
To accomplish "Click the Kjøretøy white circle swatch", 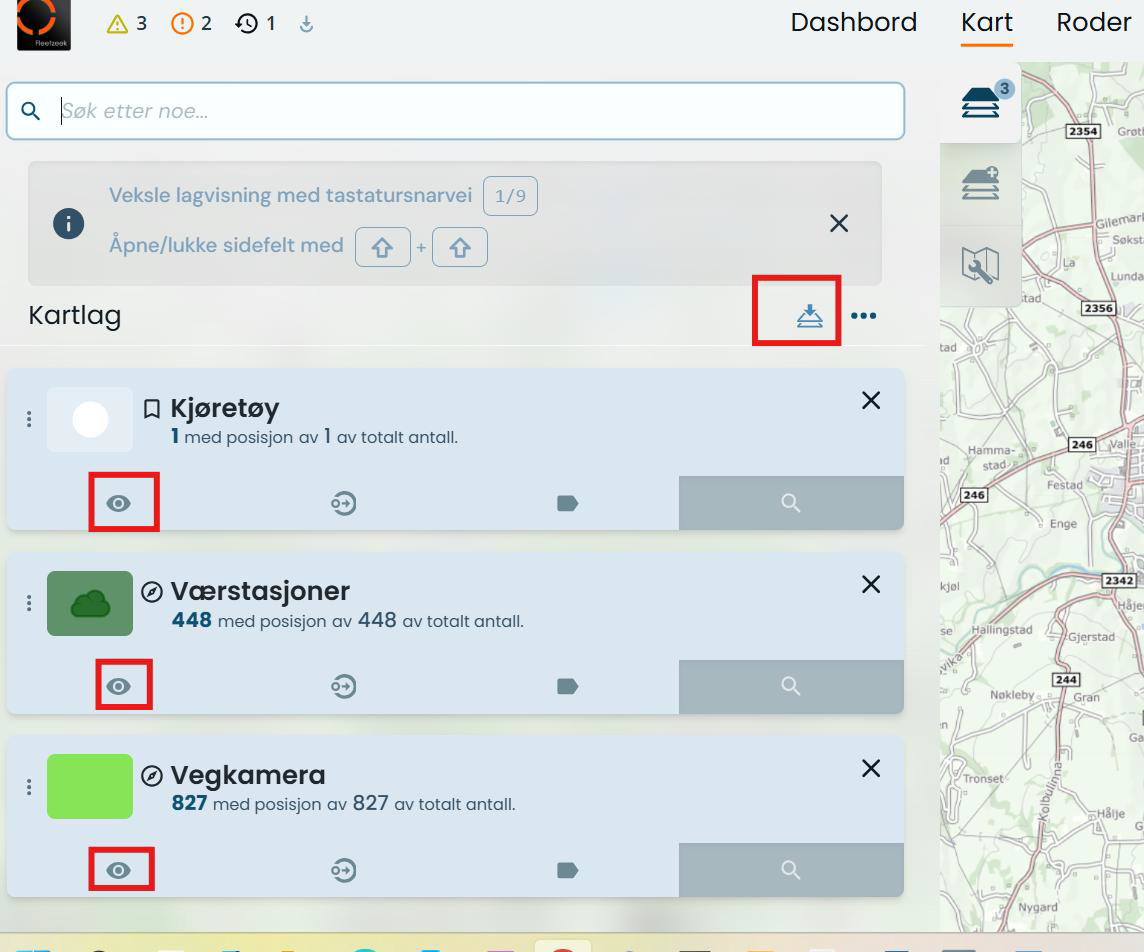I will [x=90, y=419].
